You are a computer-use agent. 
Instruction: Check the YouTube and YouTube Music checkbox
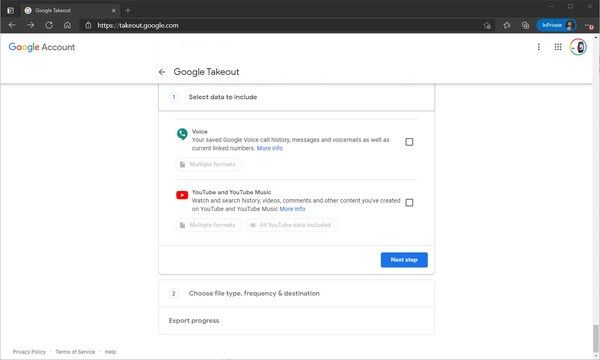[x=409, y=203]
